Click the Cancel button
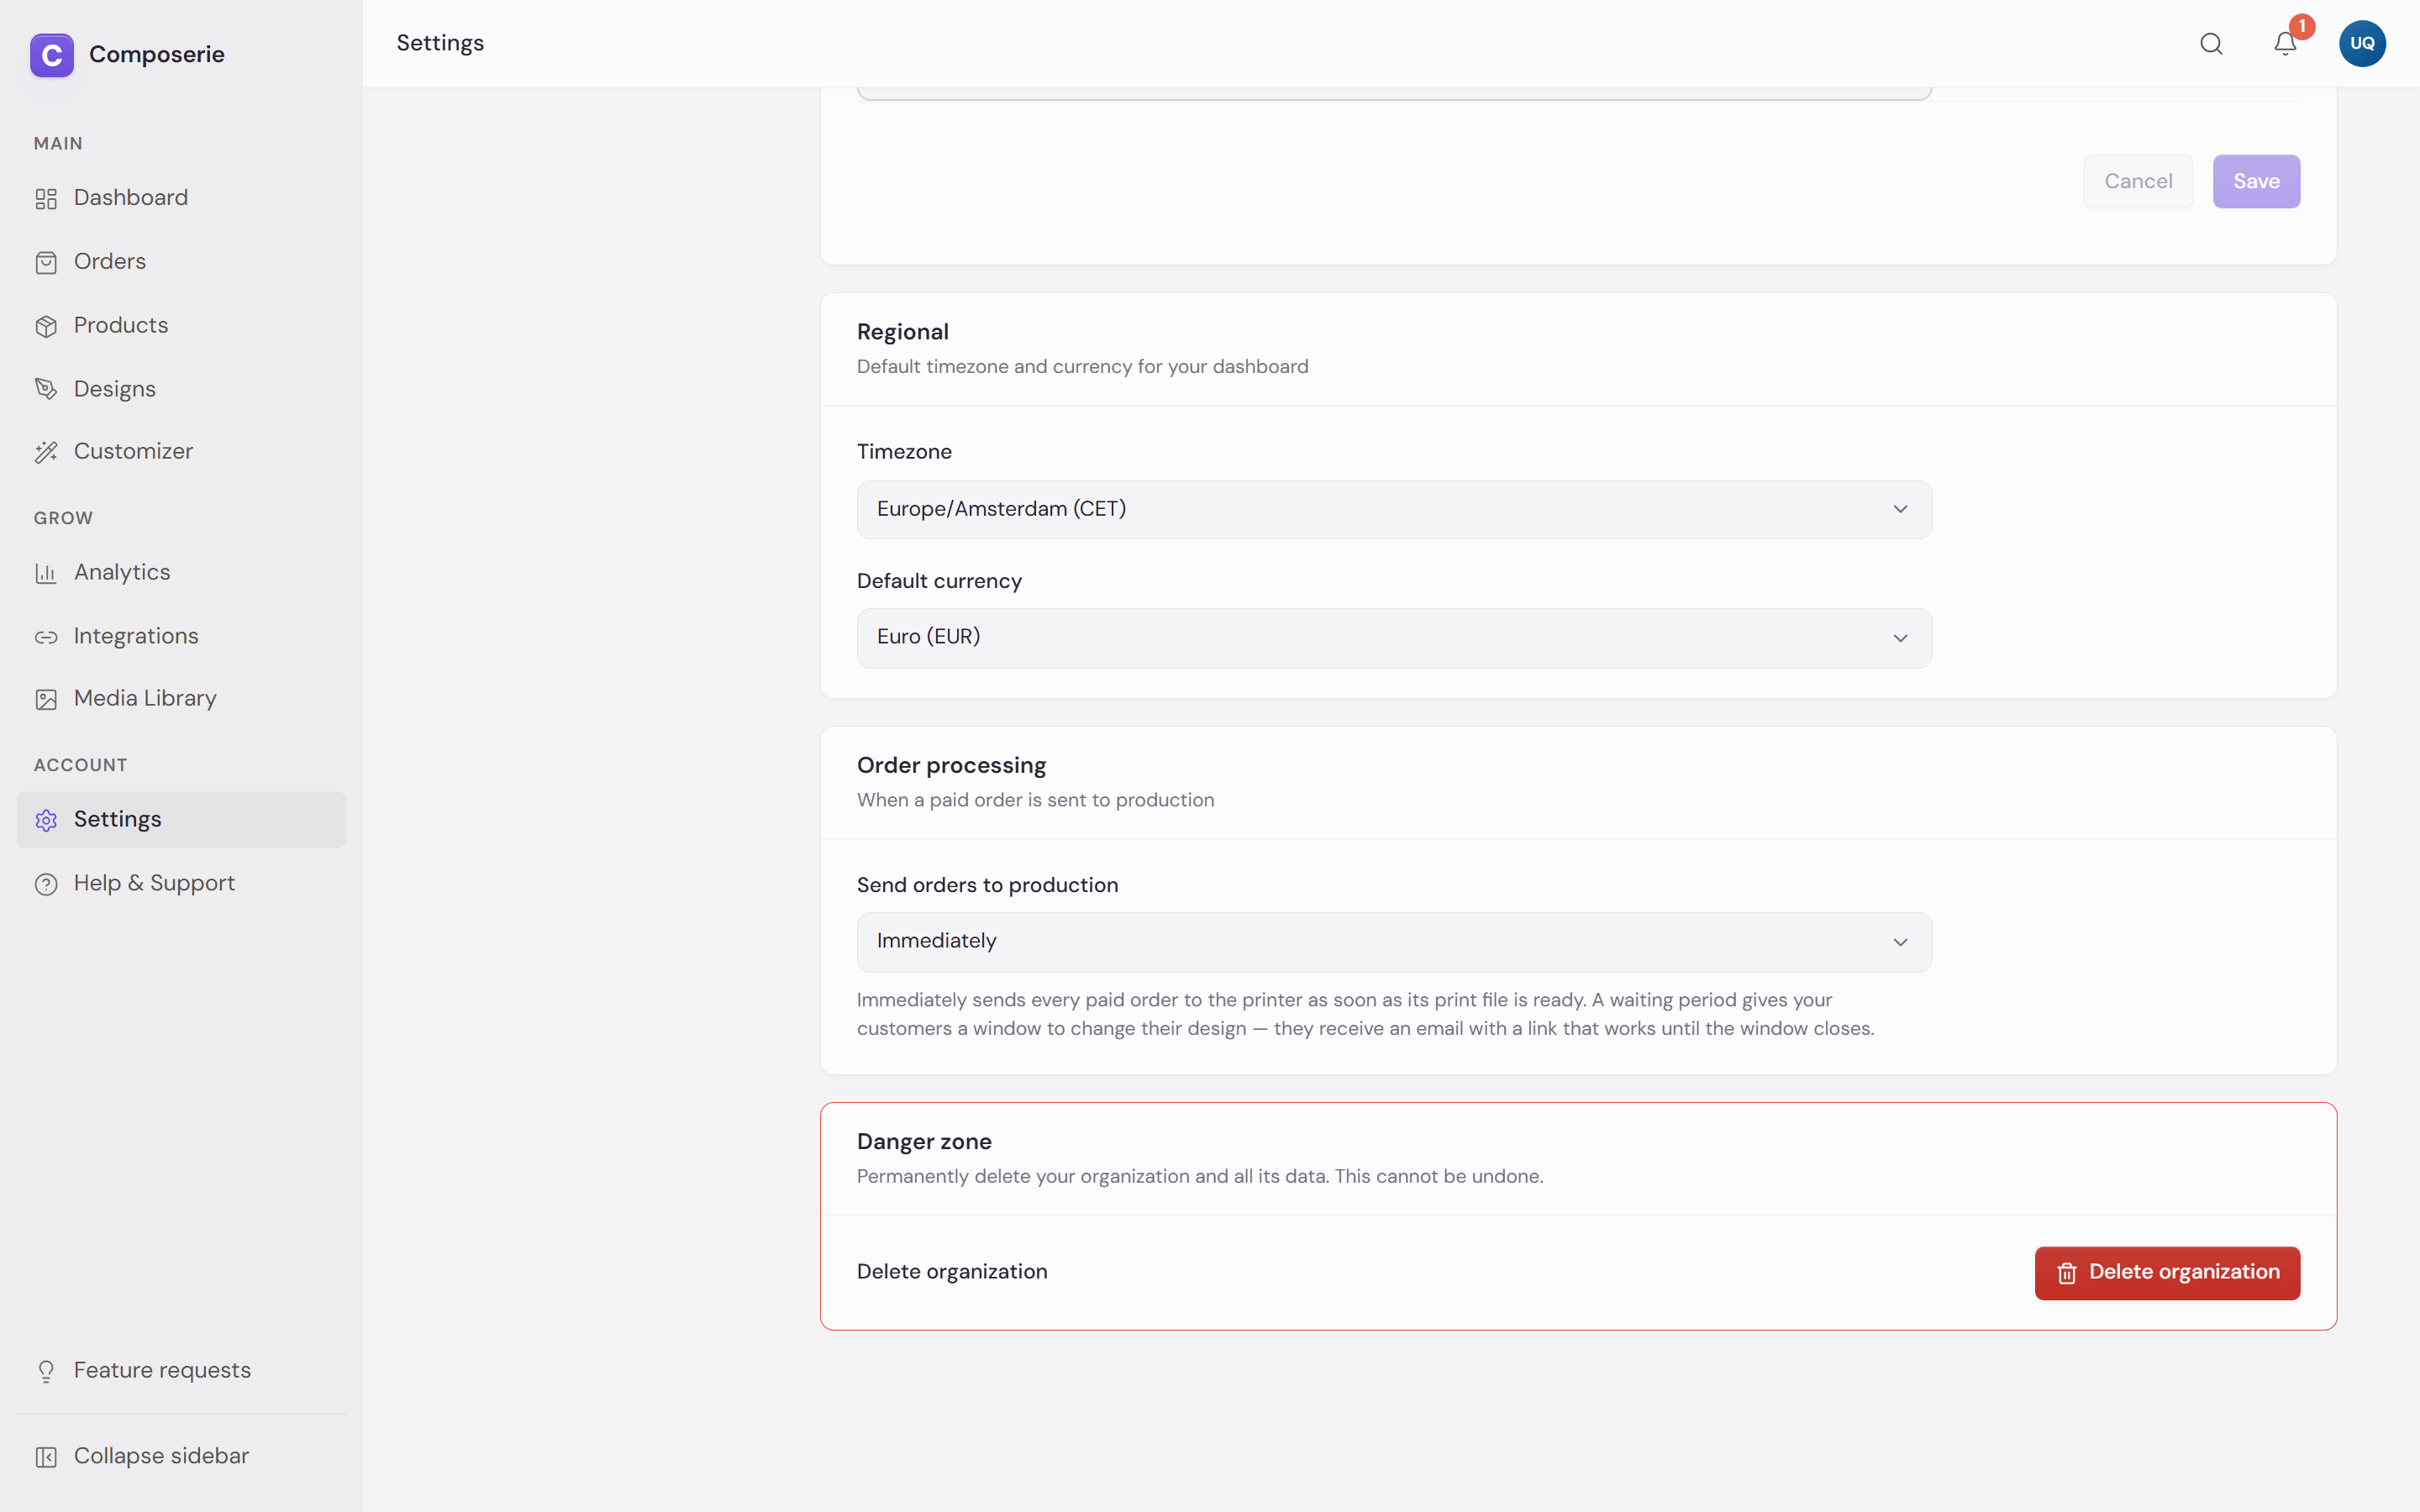Screen dimensions: 2420x1512 tap(2138, 181)
